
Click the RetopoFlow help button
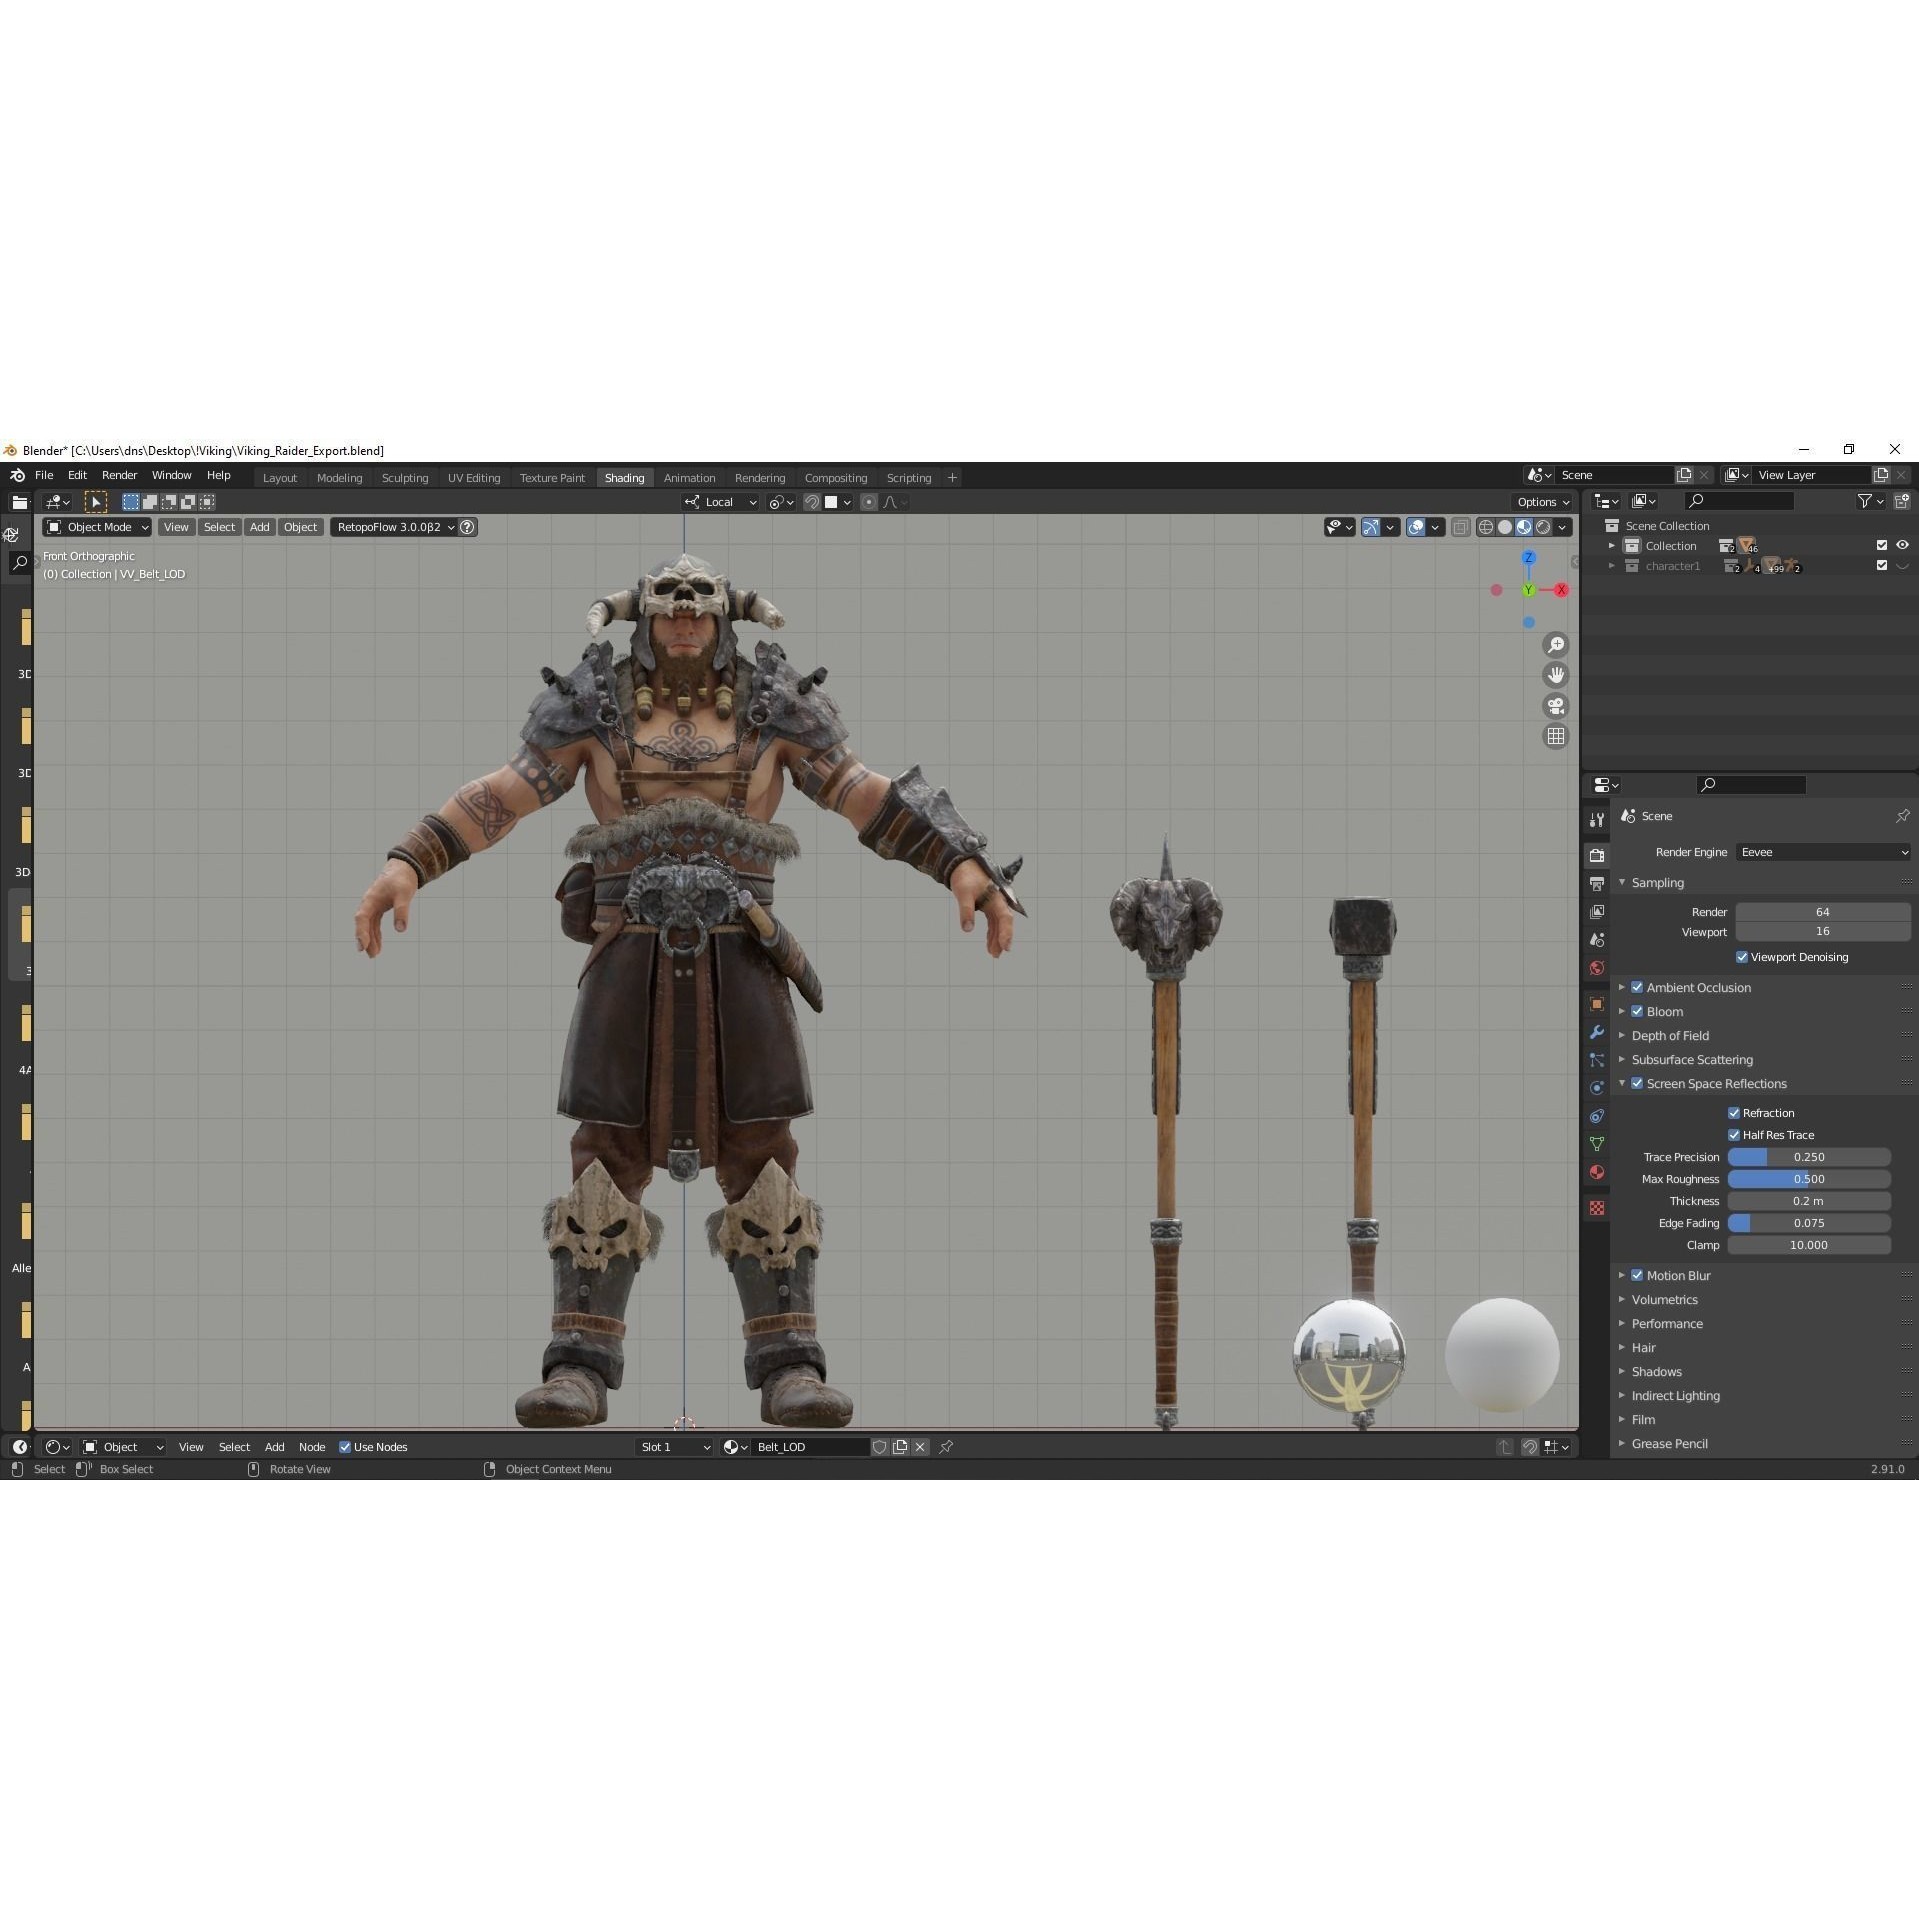coord(466,527)
